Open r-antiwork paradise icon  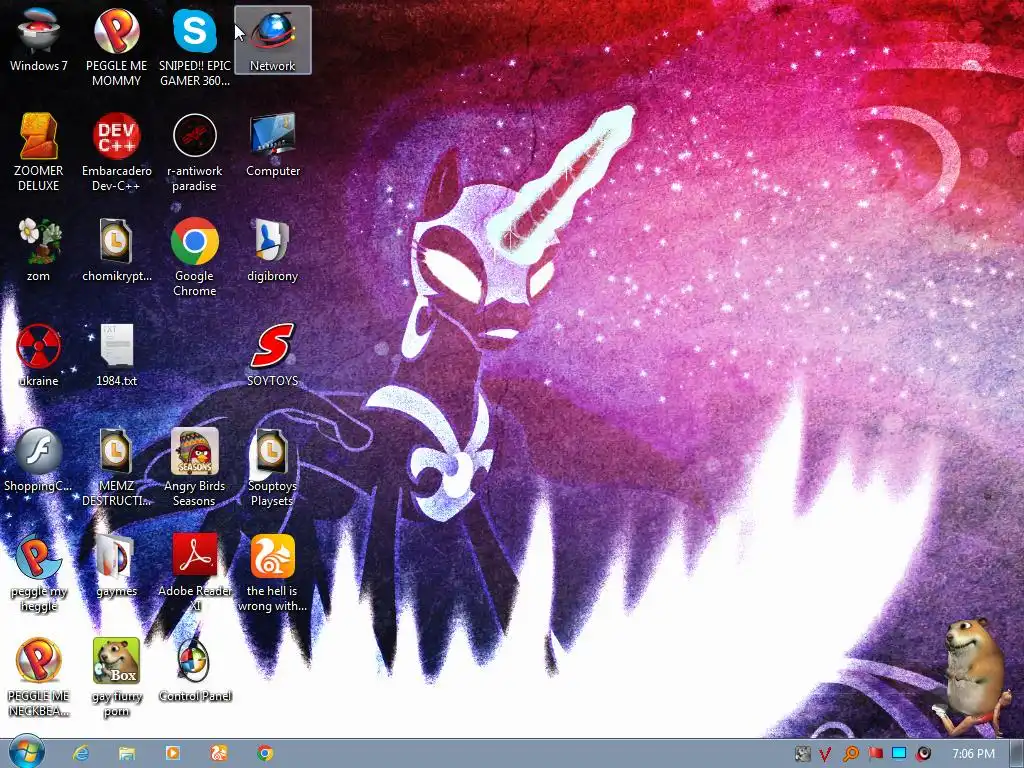[x=195, y=152]
